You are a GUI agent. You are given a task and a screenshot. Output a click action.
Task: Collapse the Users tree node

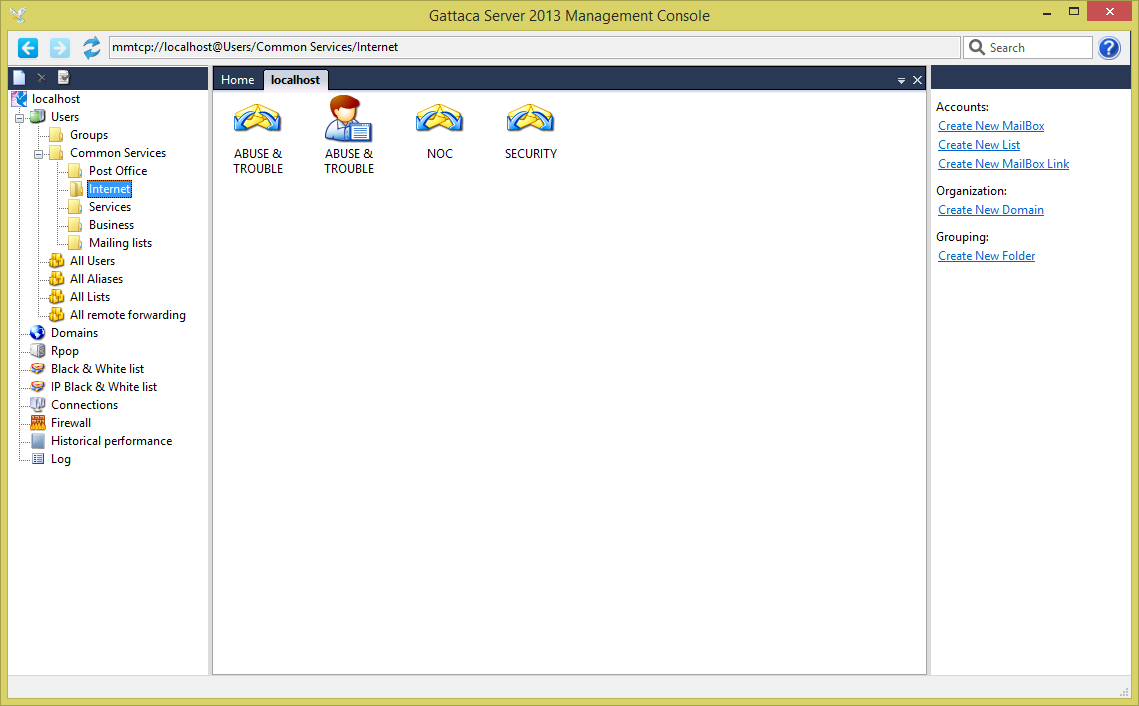(x=19, y=117)
